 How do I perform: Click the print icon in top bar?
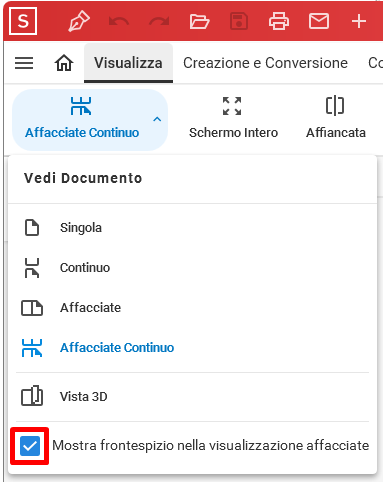pos(279,21)
